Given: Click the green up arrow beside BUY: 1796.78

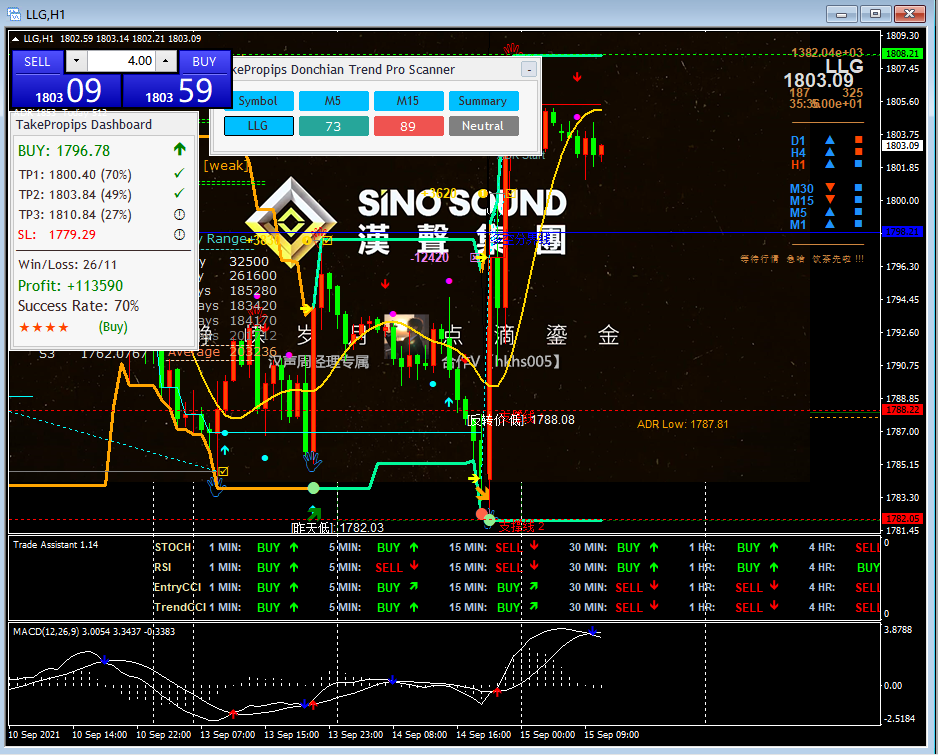Looking at the screenshot, I should pos(179,150).
